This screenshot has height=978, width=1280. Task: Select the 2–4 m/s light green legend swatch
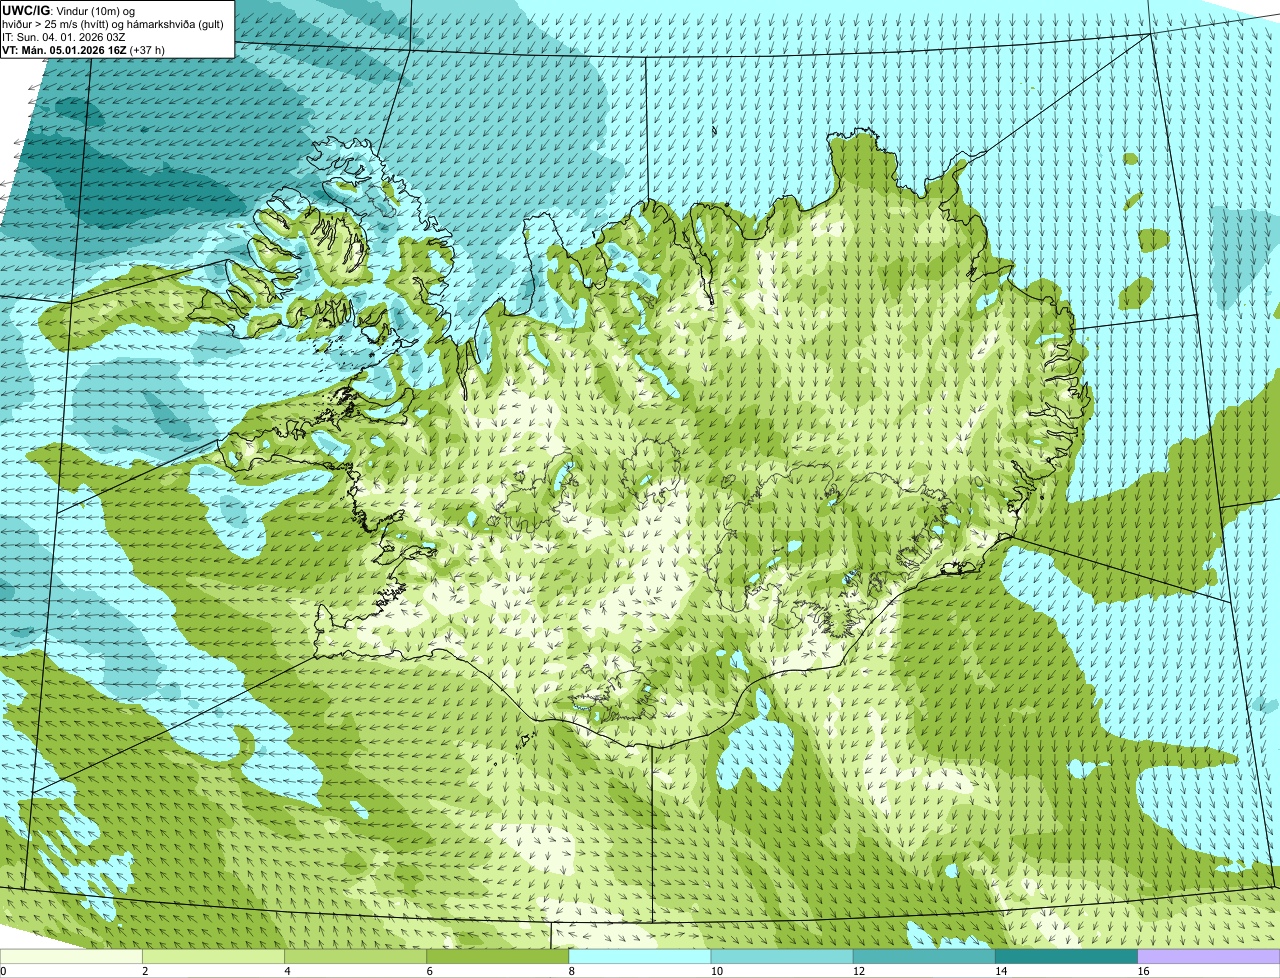pyautogui.click(x=214, y=957)
